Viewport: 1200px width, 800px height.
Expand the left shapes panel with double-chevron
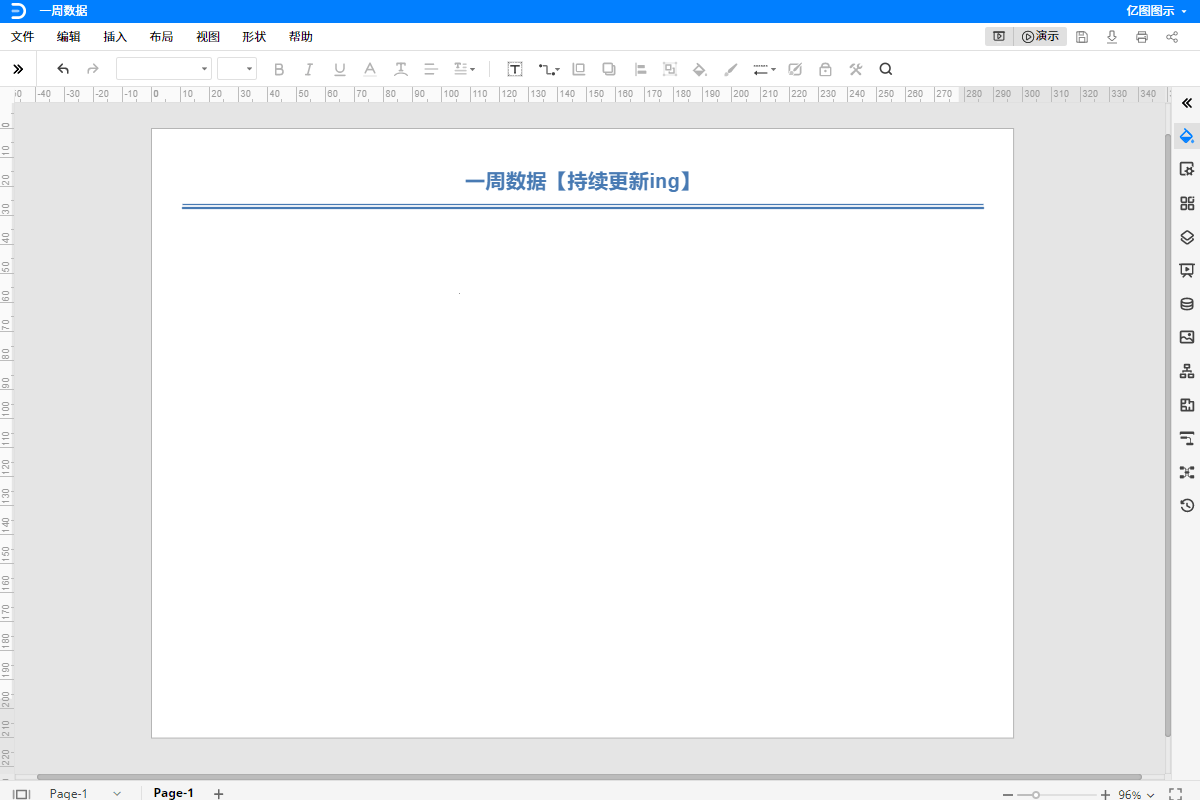18,69
